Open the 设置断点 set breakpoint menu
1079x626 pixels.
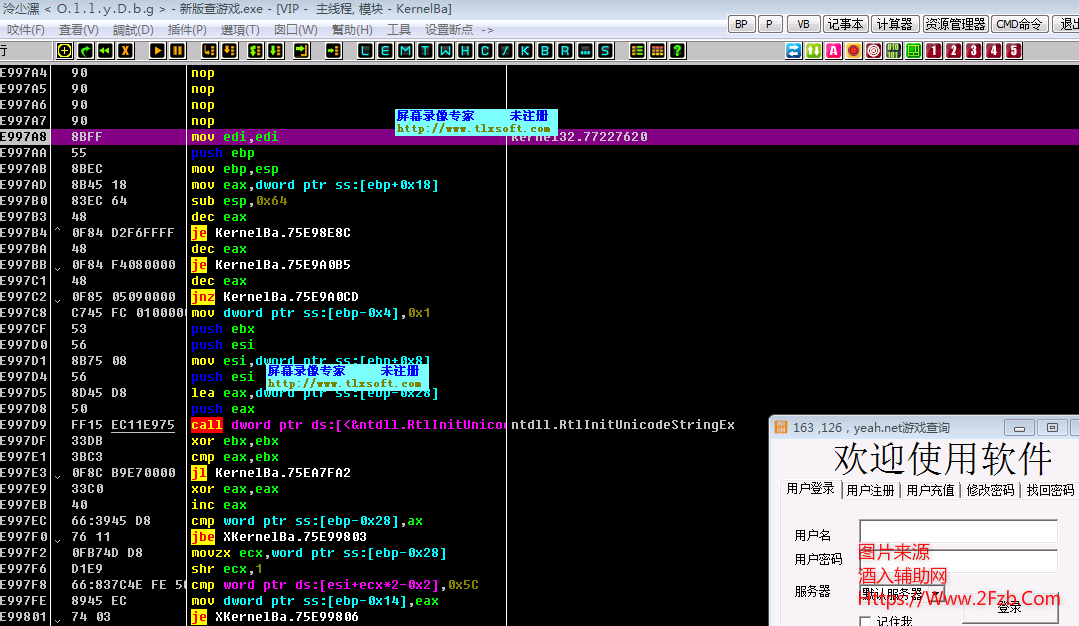pyautogui.click(x=449, y=30)
